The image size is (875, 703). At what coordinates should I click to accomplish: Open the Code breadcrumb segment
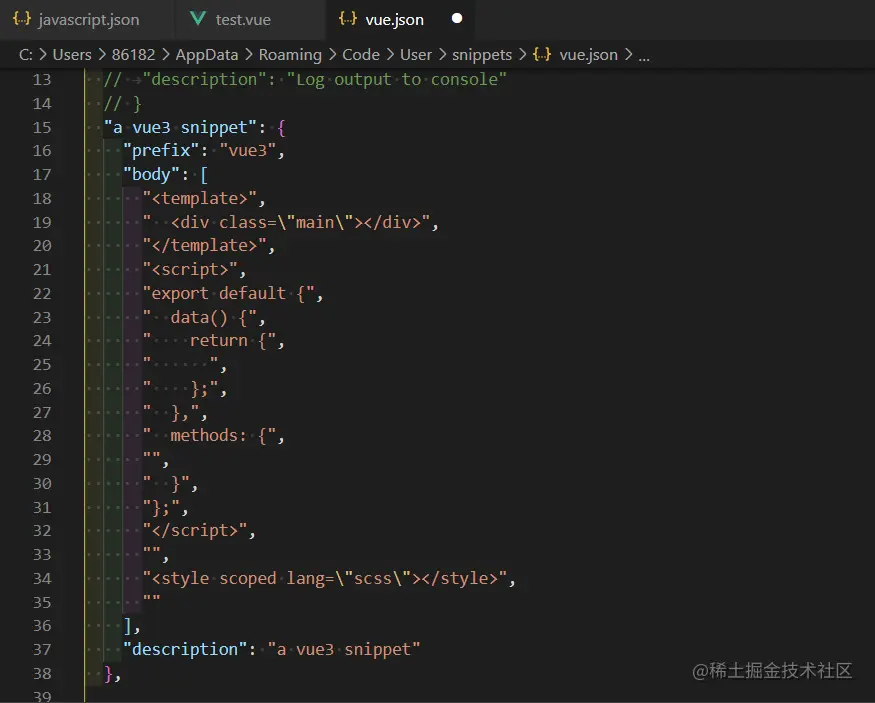(360, 55)
